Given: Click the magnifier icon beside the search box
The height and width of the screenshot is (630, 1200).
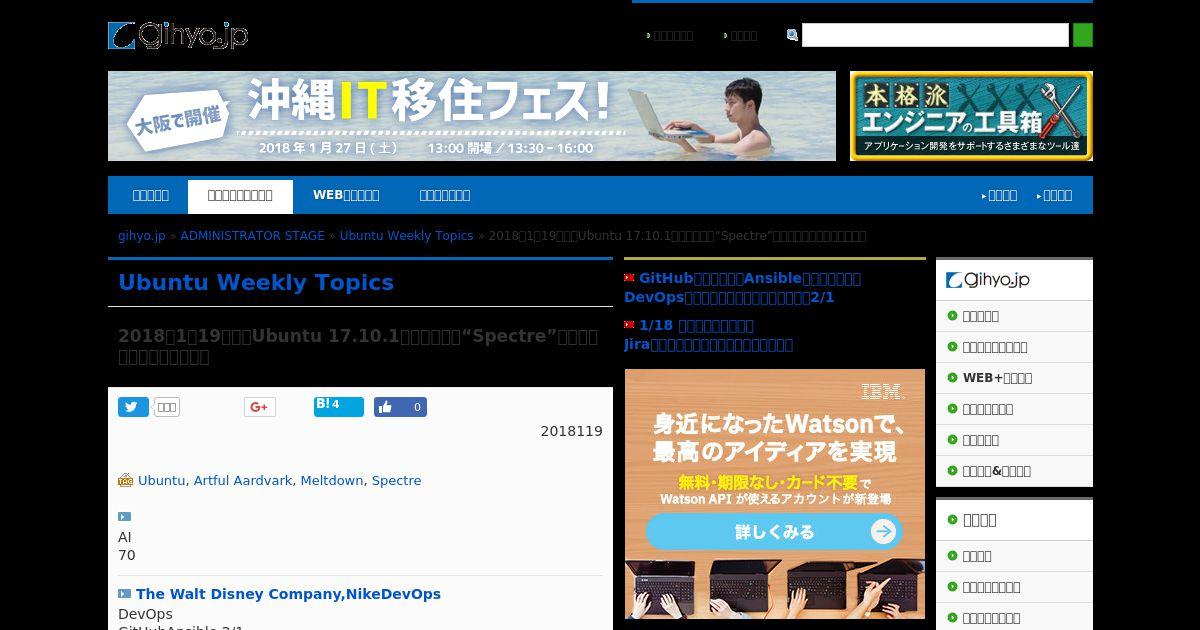Looking at the screenshot, I should pos(792,35).
